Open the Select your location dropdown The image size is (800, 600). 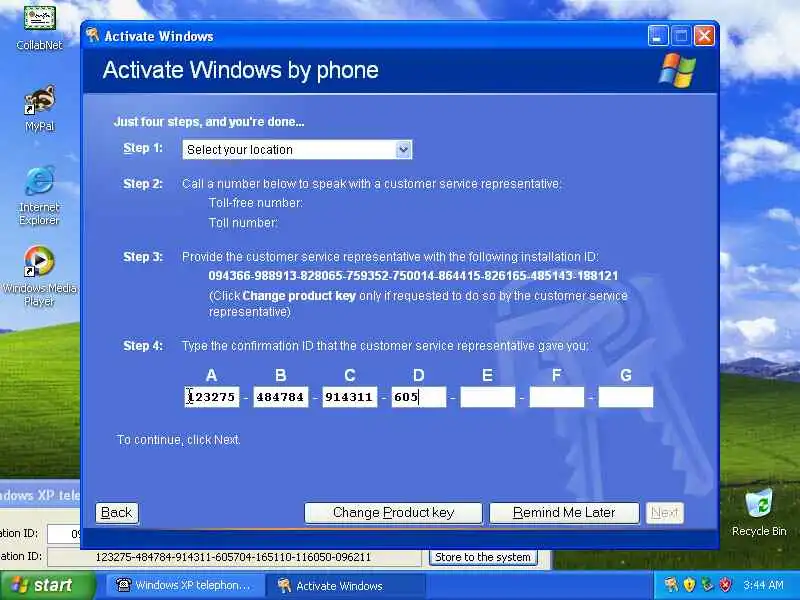[x=297, y=149]
